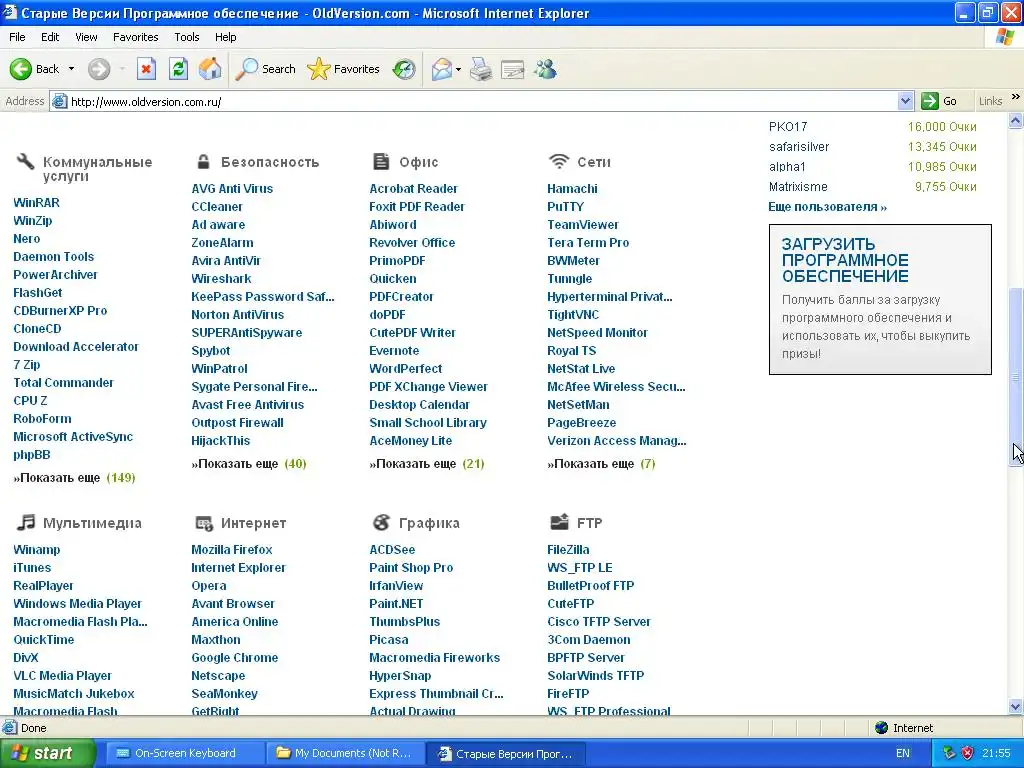1024x768 pixels.
Task: Click the folder icon beside FTP
Action: (559, 522)
